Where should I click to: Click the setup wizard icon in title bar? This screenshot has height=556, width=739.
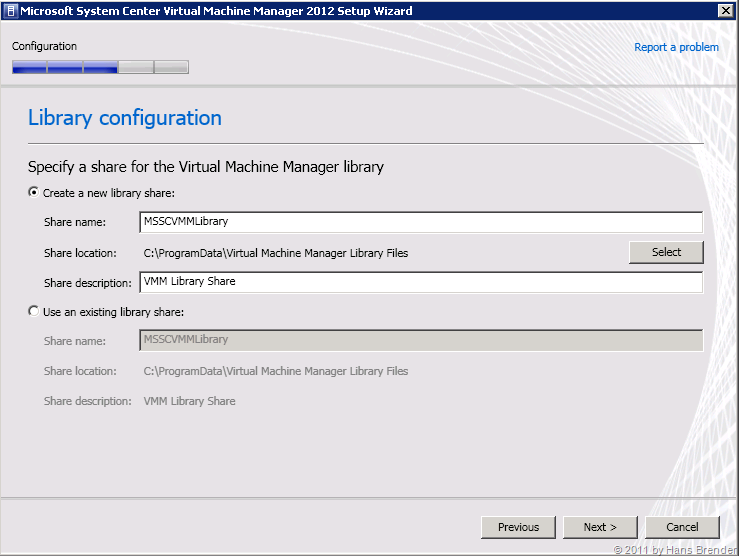pos(10,10)
